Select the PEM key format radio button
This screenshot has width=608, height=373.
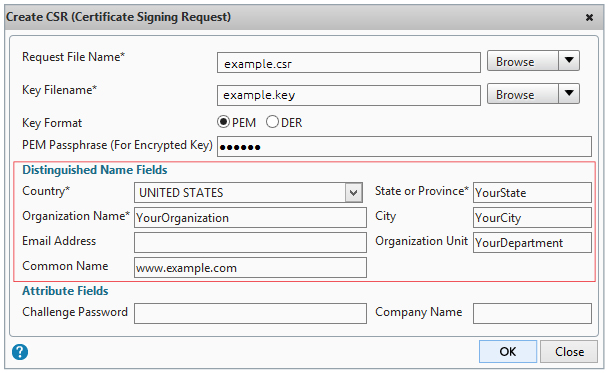[223, 122]
